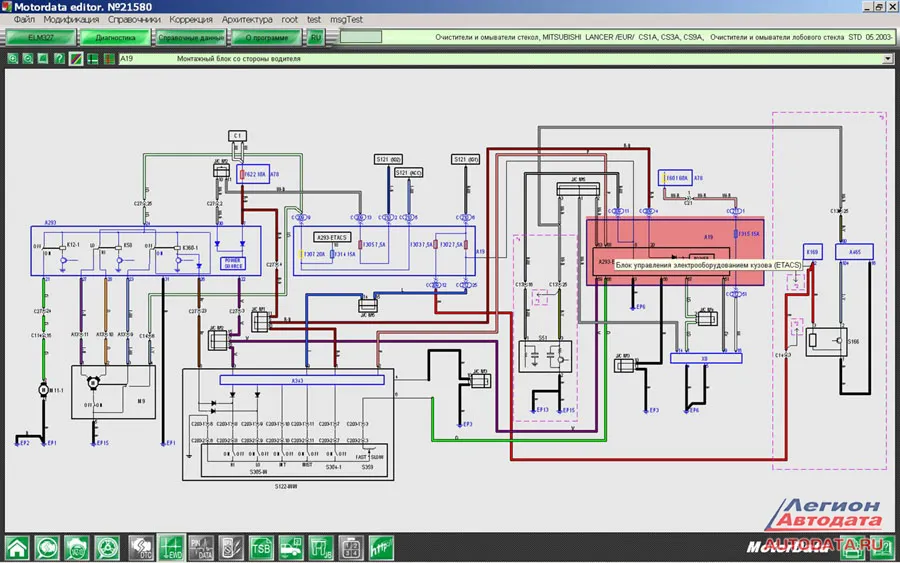Screen dimensions: 900x563
Task: Click the ELM327 button
Action: (x=39, y=38)
